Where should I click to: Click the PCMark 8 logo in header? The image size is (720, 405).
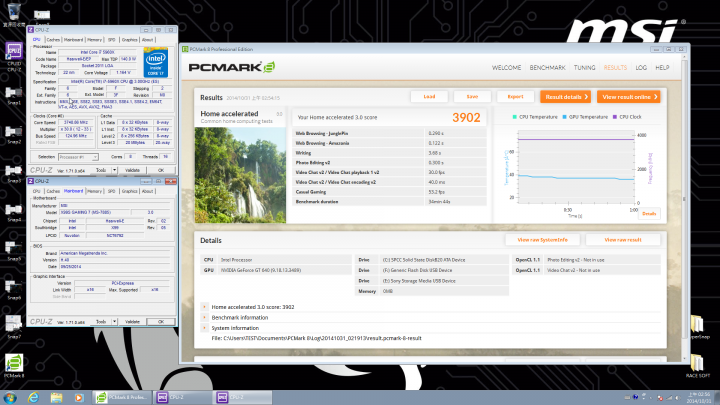pos(232,68)
